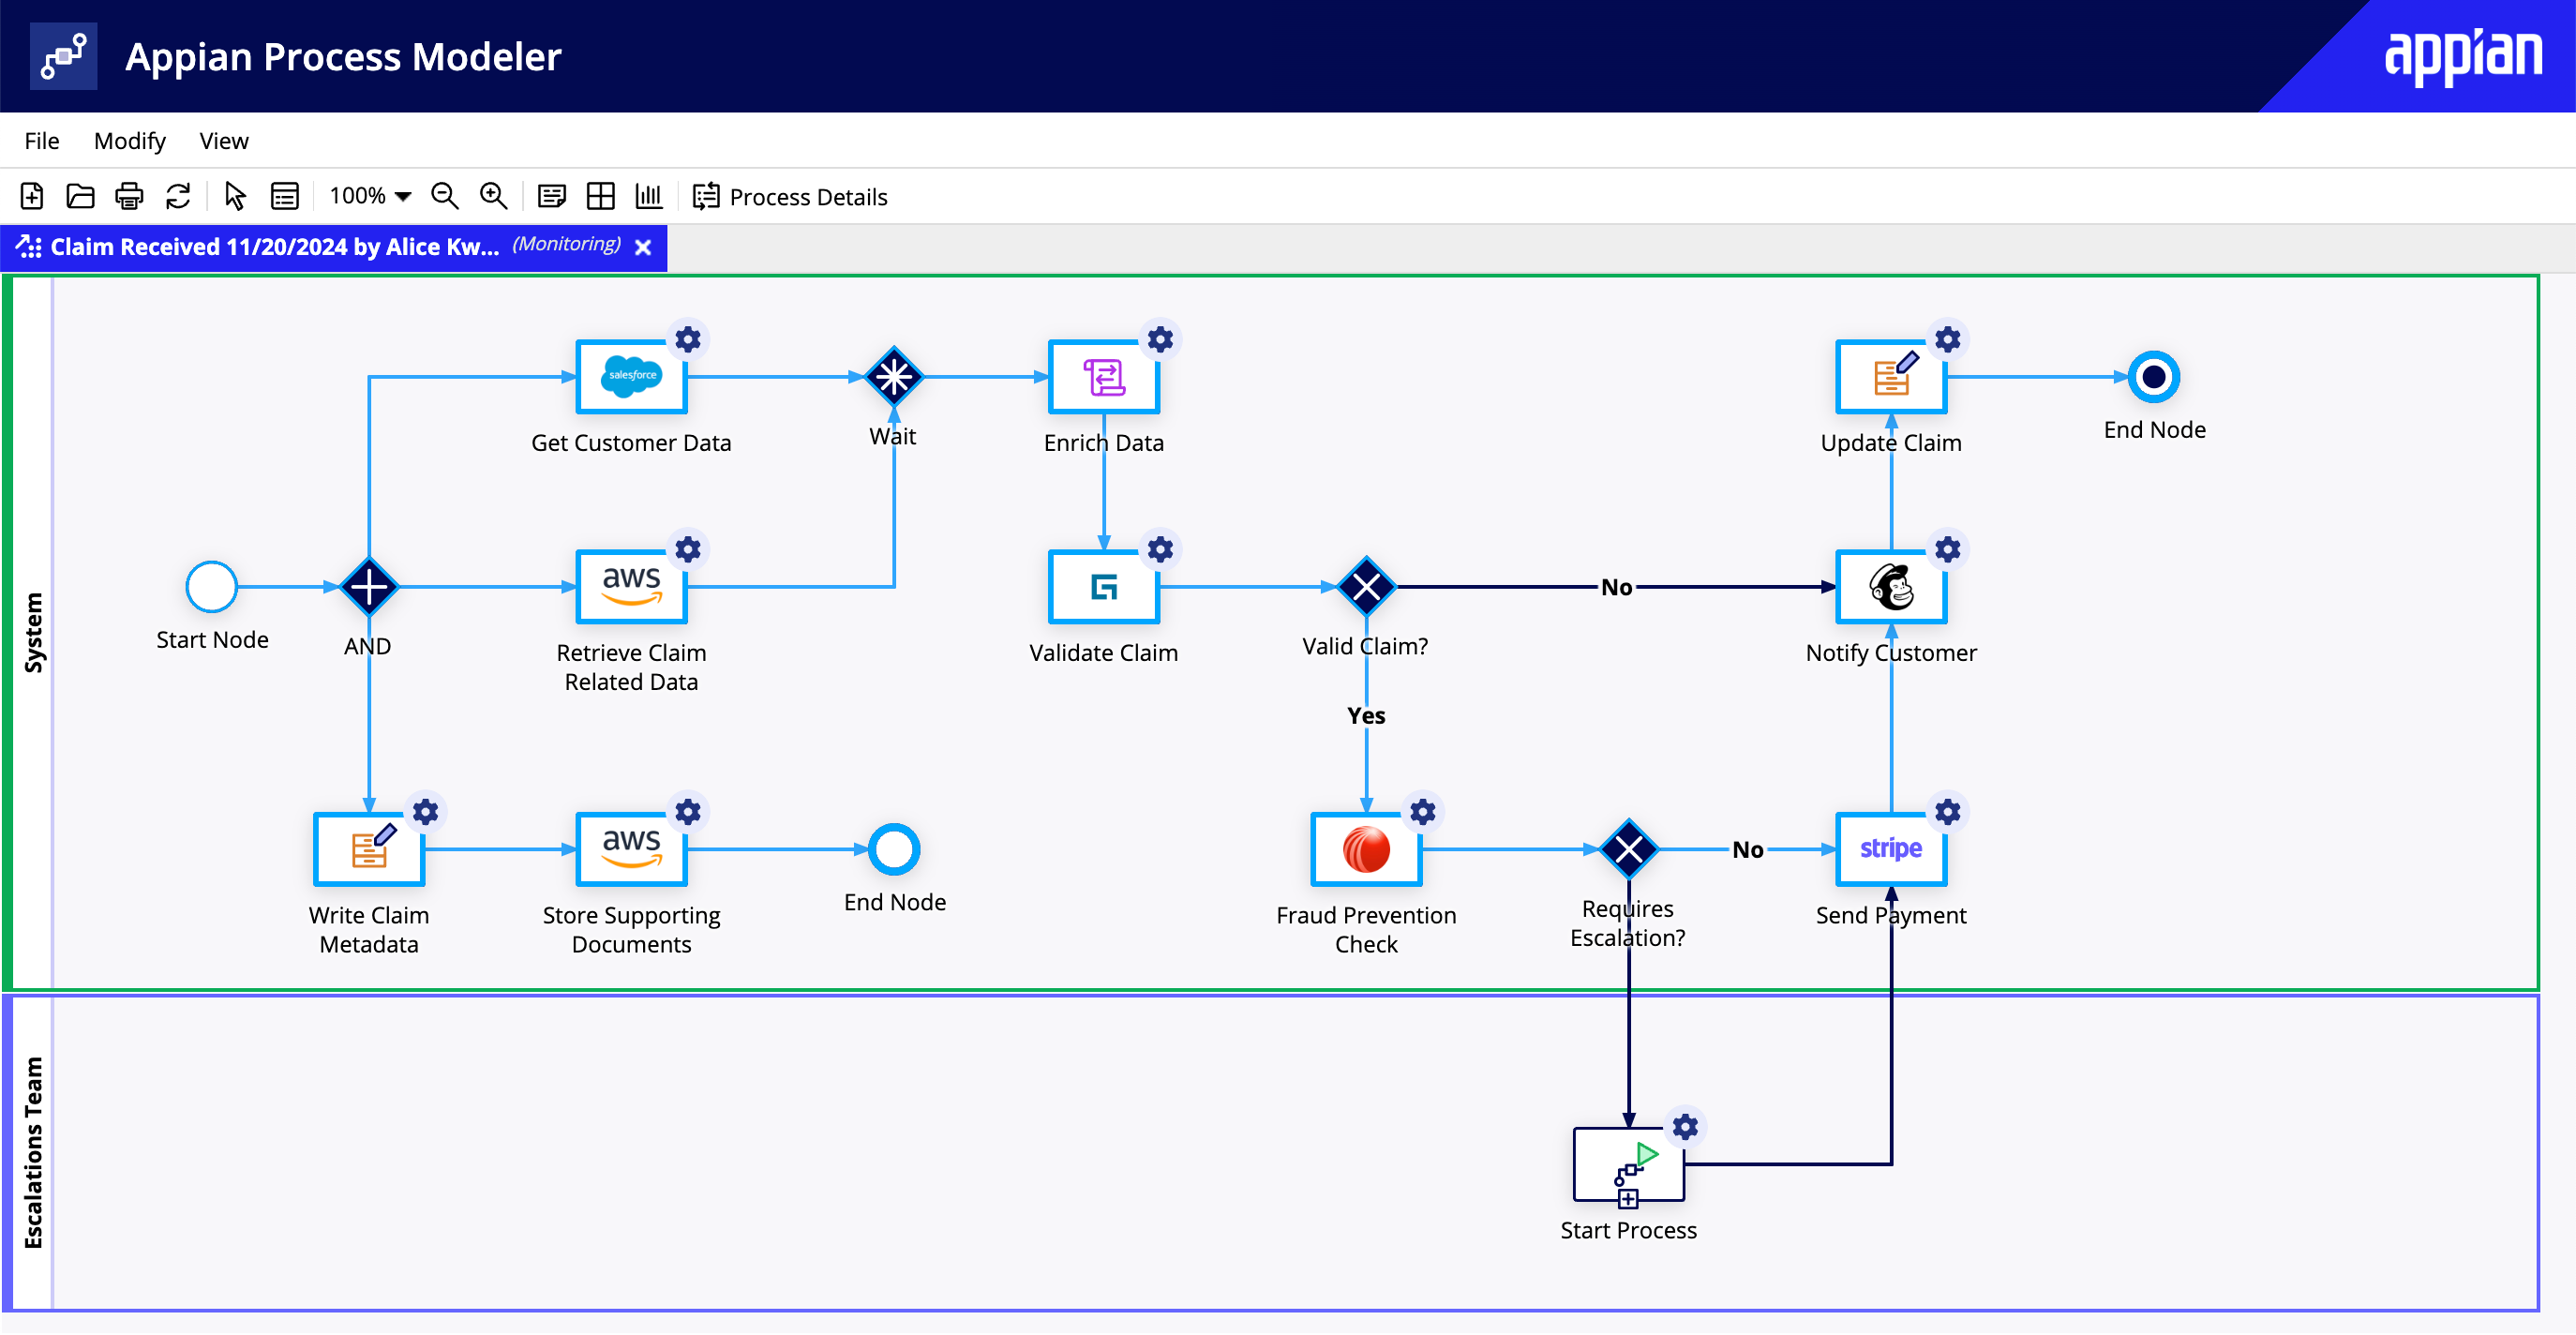The width and height of the screenshot is (2576, 1335).
Task: Click 'No' label before Send Payment
Action: 1748,850
